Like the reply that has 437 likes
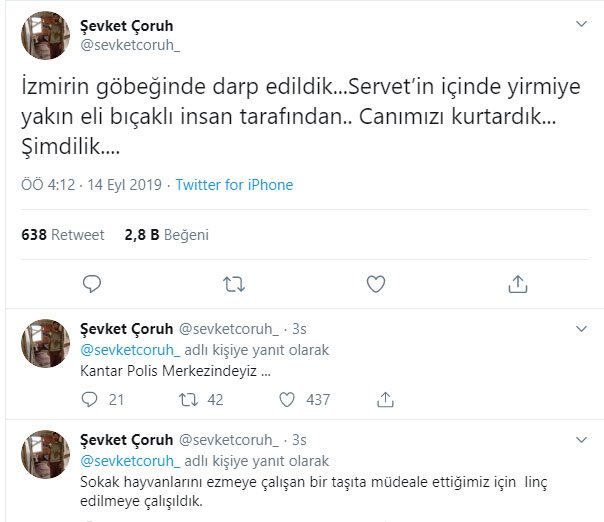The image size is (604, 522). click(x=287, y=399)
